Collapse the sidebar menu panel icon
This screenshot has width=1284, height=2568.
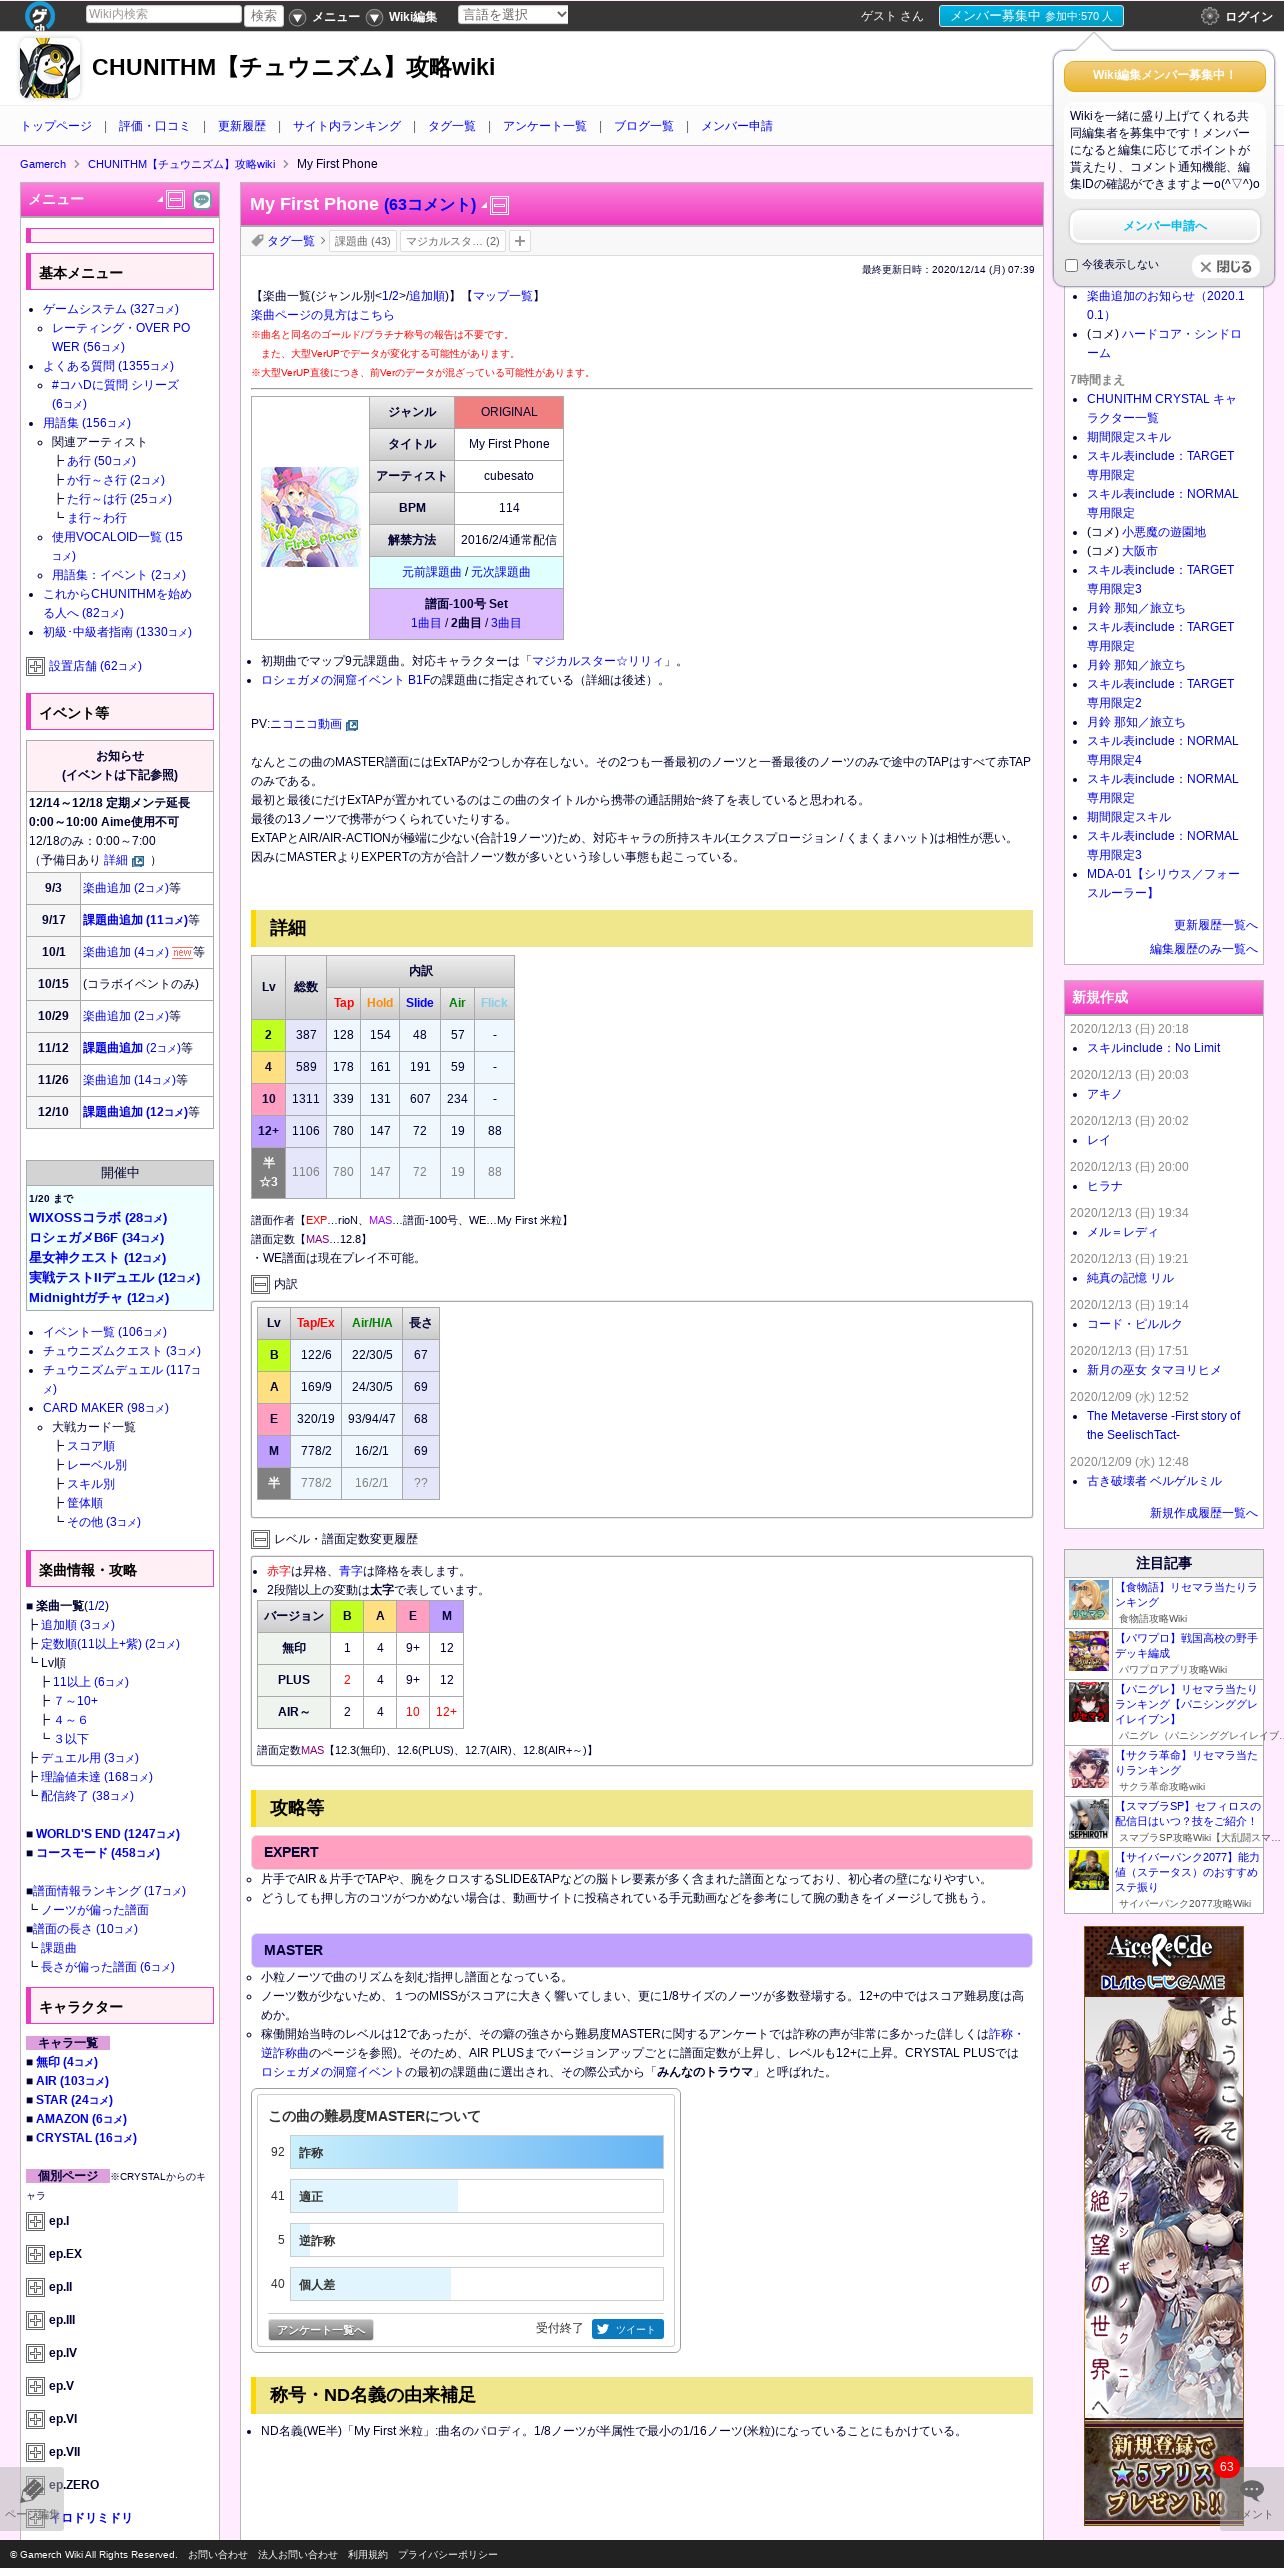(x=176, y=199)
